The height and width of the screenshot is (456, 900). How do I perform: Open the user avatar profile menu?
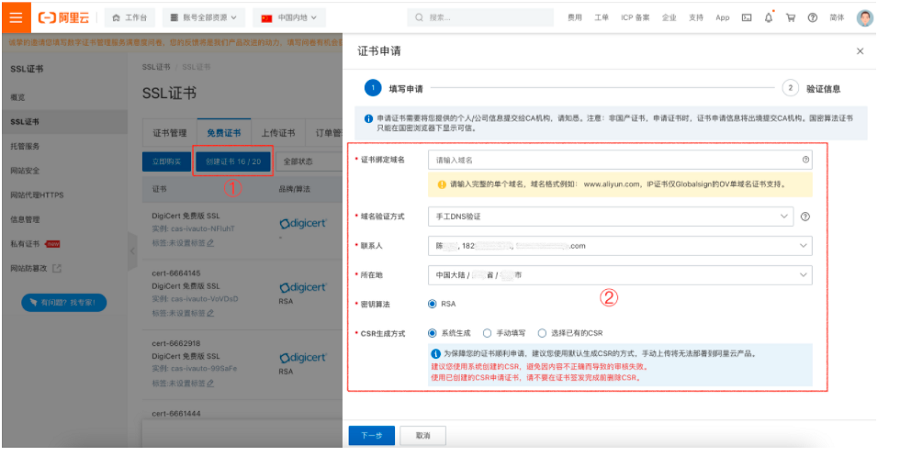click(x=864, y=18)
